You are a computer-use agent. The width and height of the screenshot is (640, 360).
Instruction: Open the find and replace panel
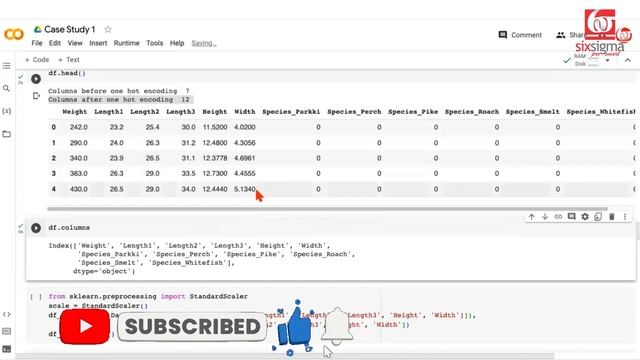(x=7, y=88)
